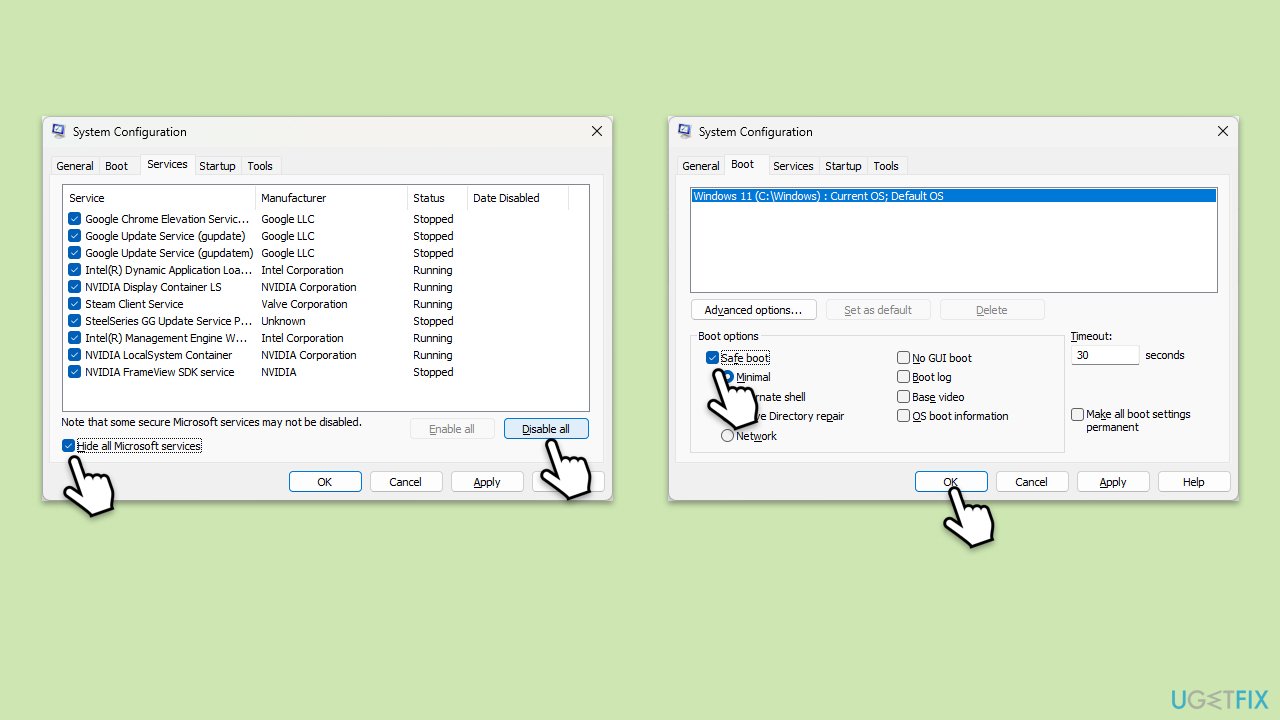
Task: Open General tab in left window
Action: point(75,166)
